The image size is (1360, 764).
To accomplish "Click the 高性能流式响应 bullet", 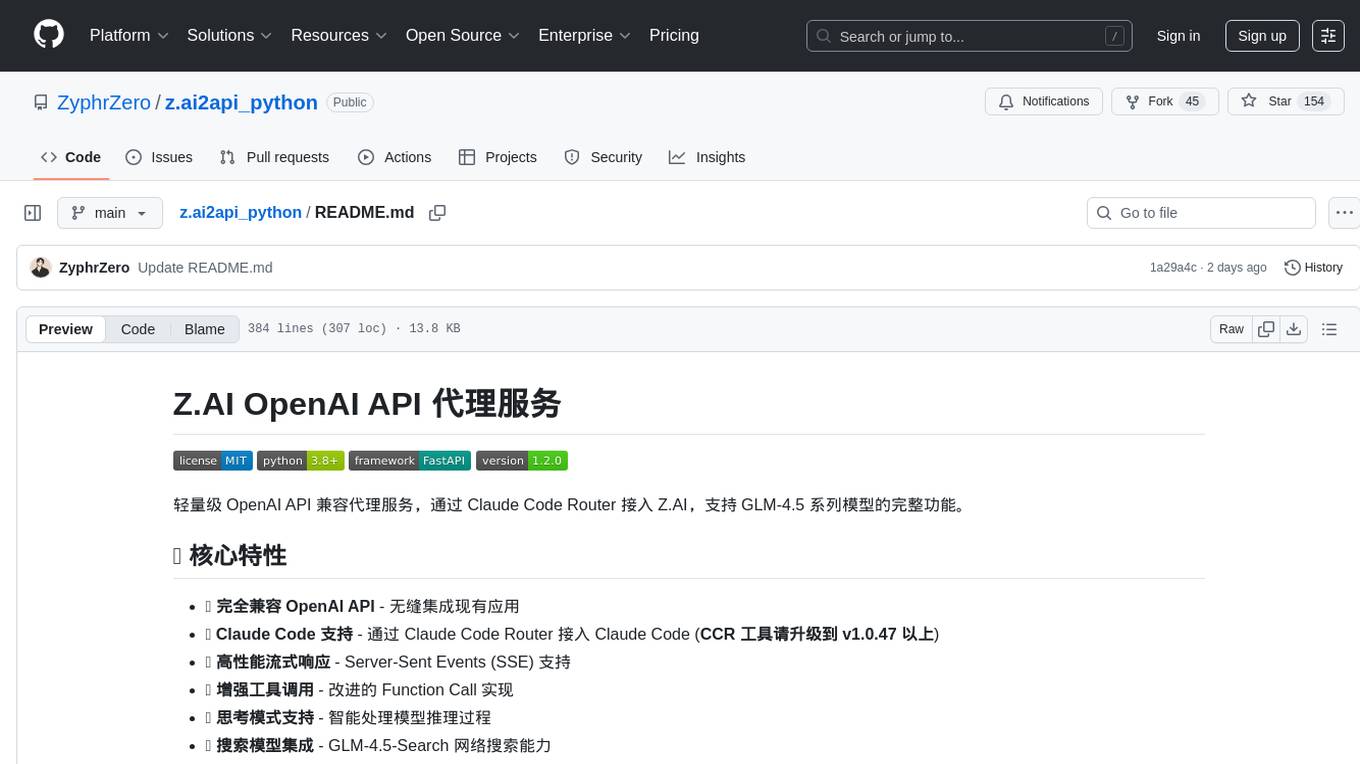I will tap(388, 662).
